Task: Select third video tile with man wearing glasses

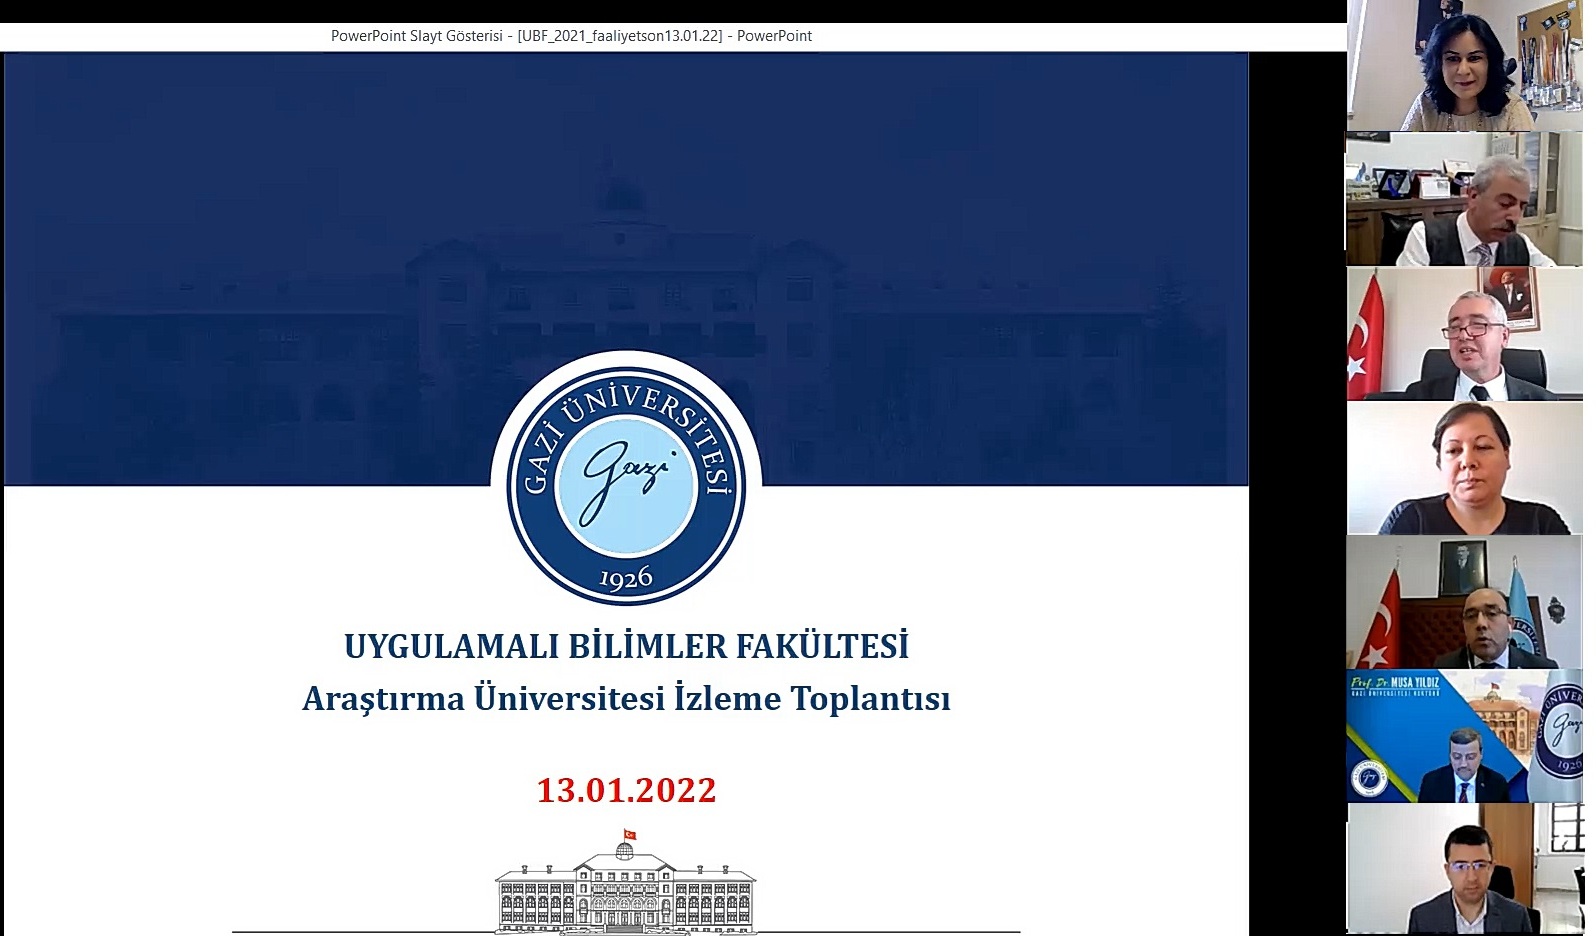Action: point(1465,335)
